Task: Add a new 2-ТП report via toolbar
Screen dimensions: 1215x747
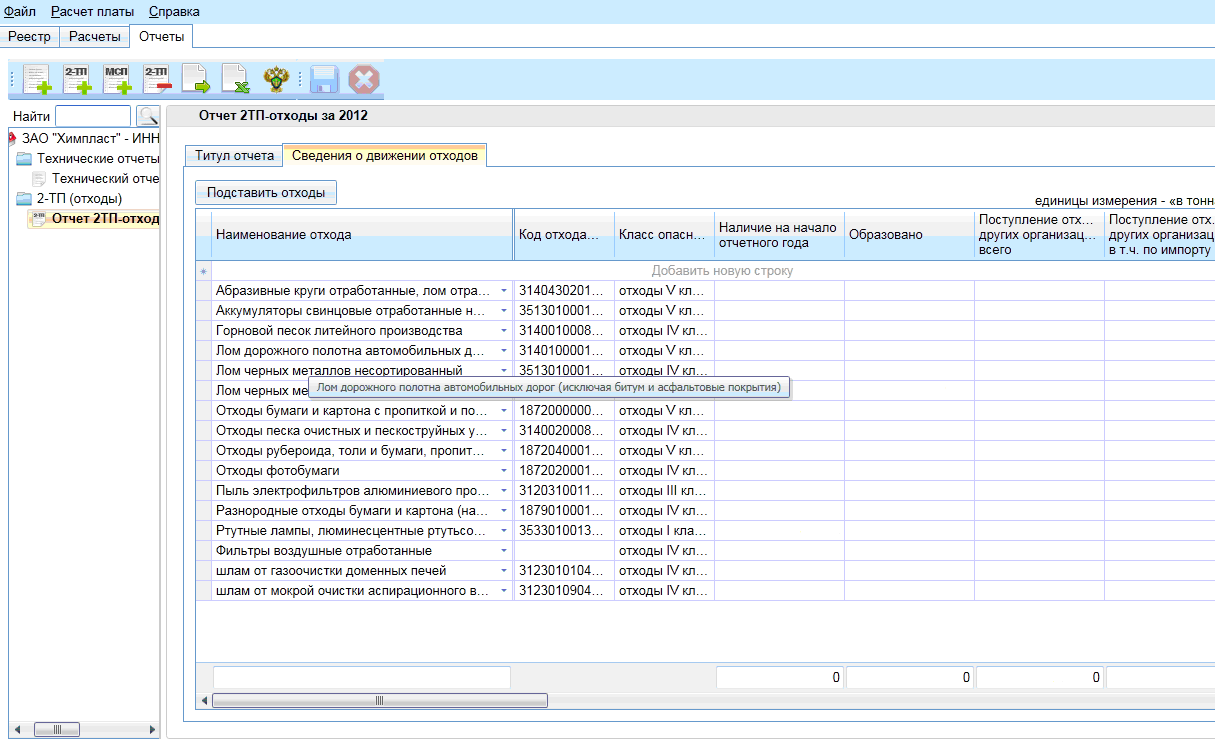Action: [x=77, y=79]
